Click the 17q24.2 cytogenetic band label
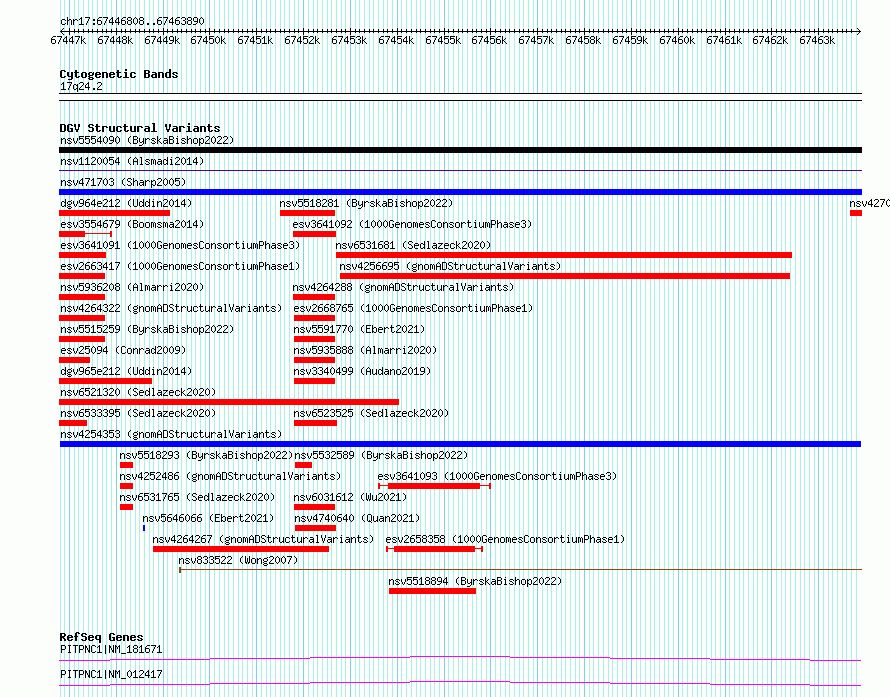 [81, 86]
